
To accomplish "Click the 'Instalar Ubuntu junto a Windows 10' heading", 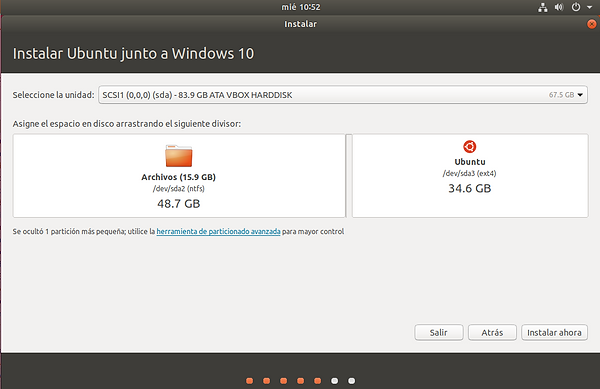I will click(x=134, y=54).
